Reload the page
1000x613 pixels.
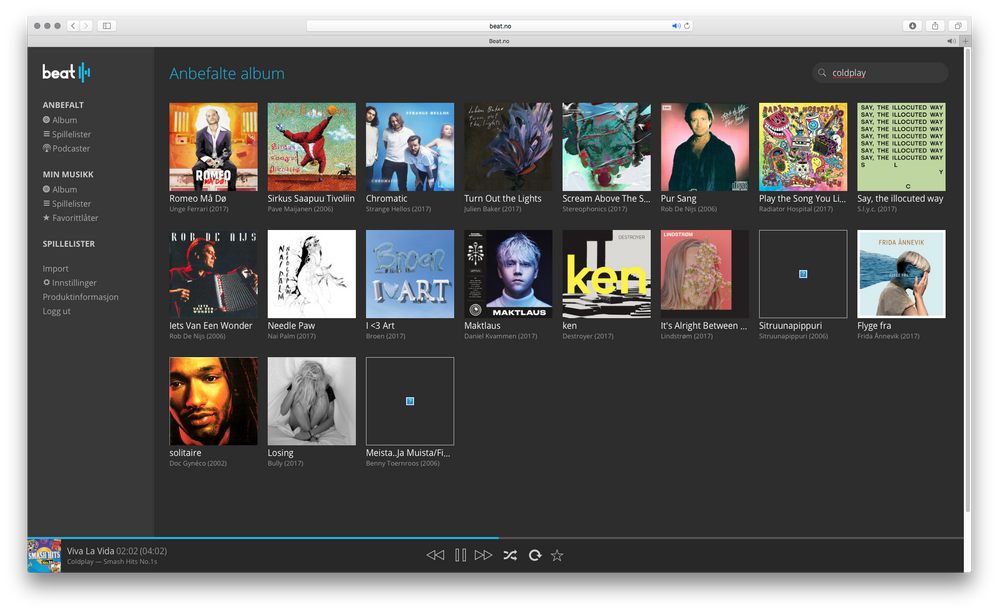687,26
